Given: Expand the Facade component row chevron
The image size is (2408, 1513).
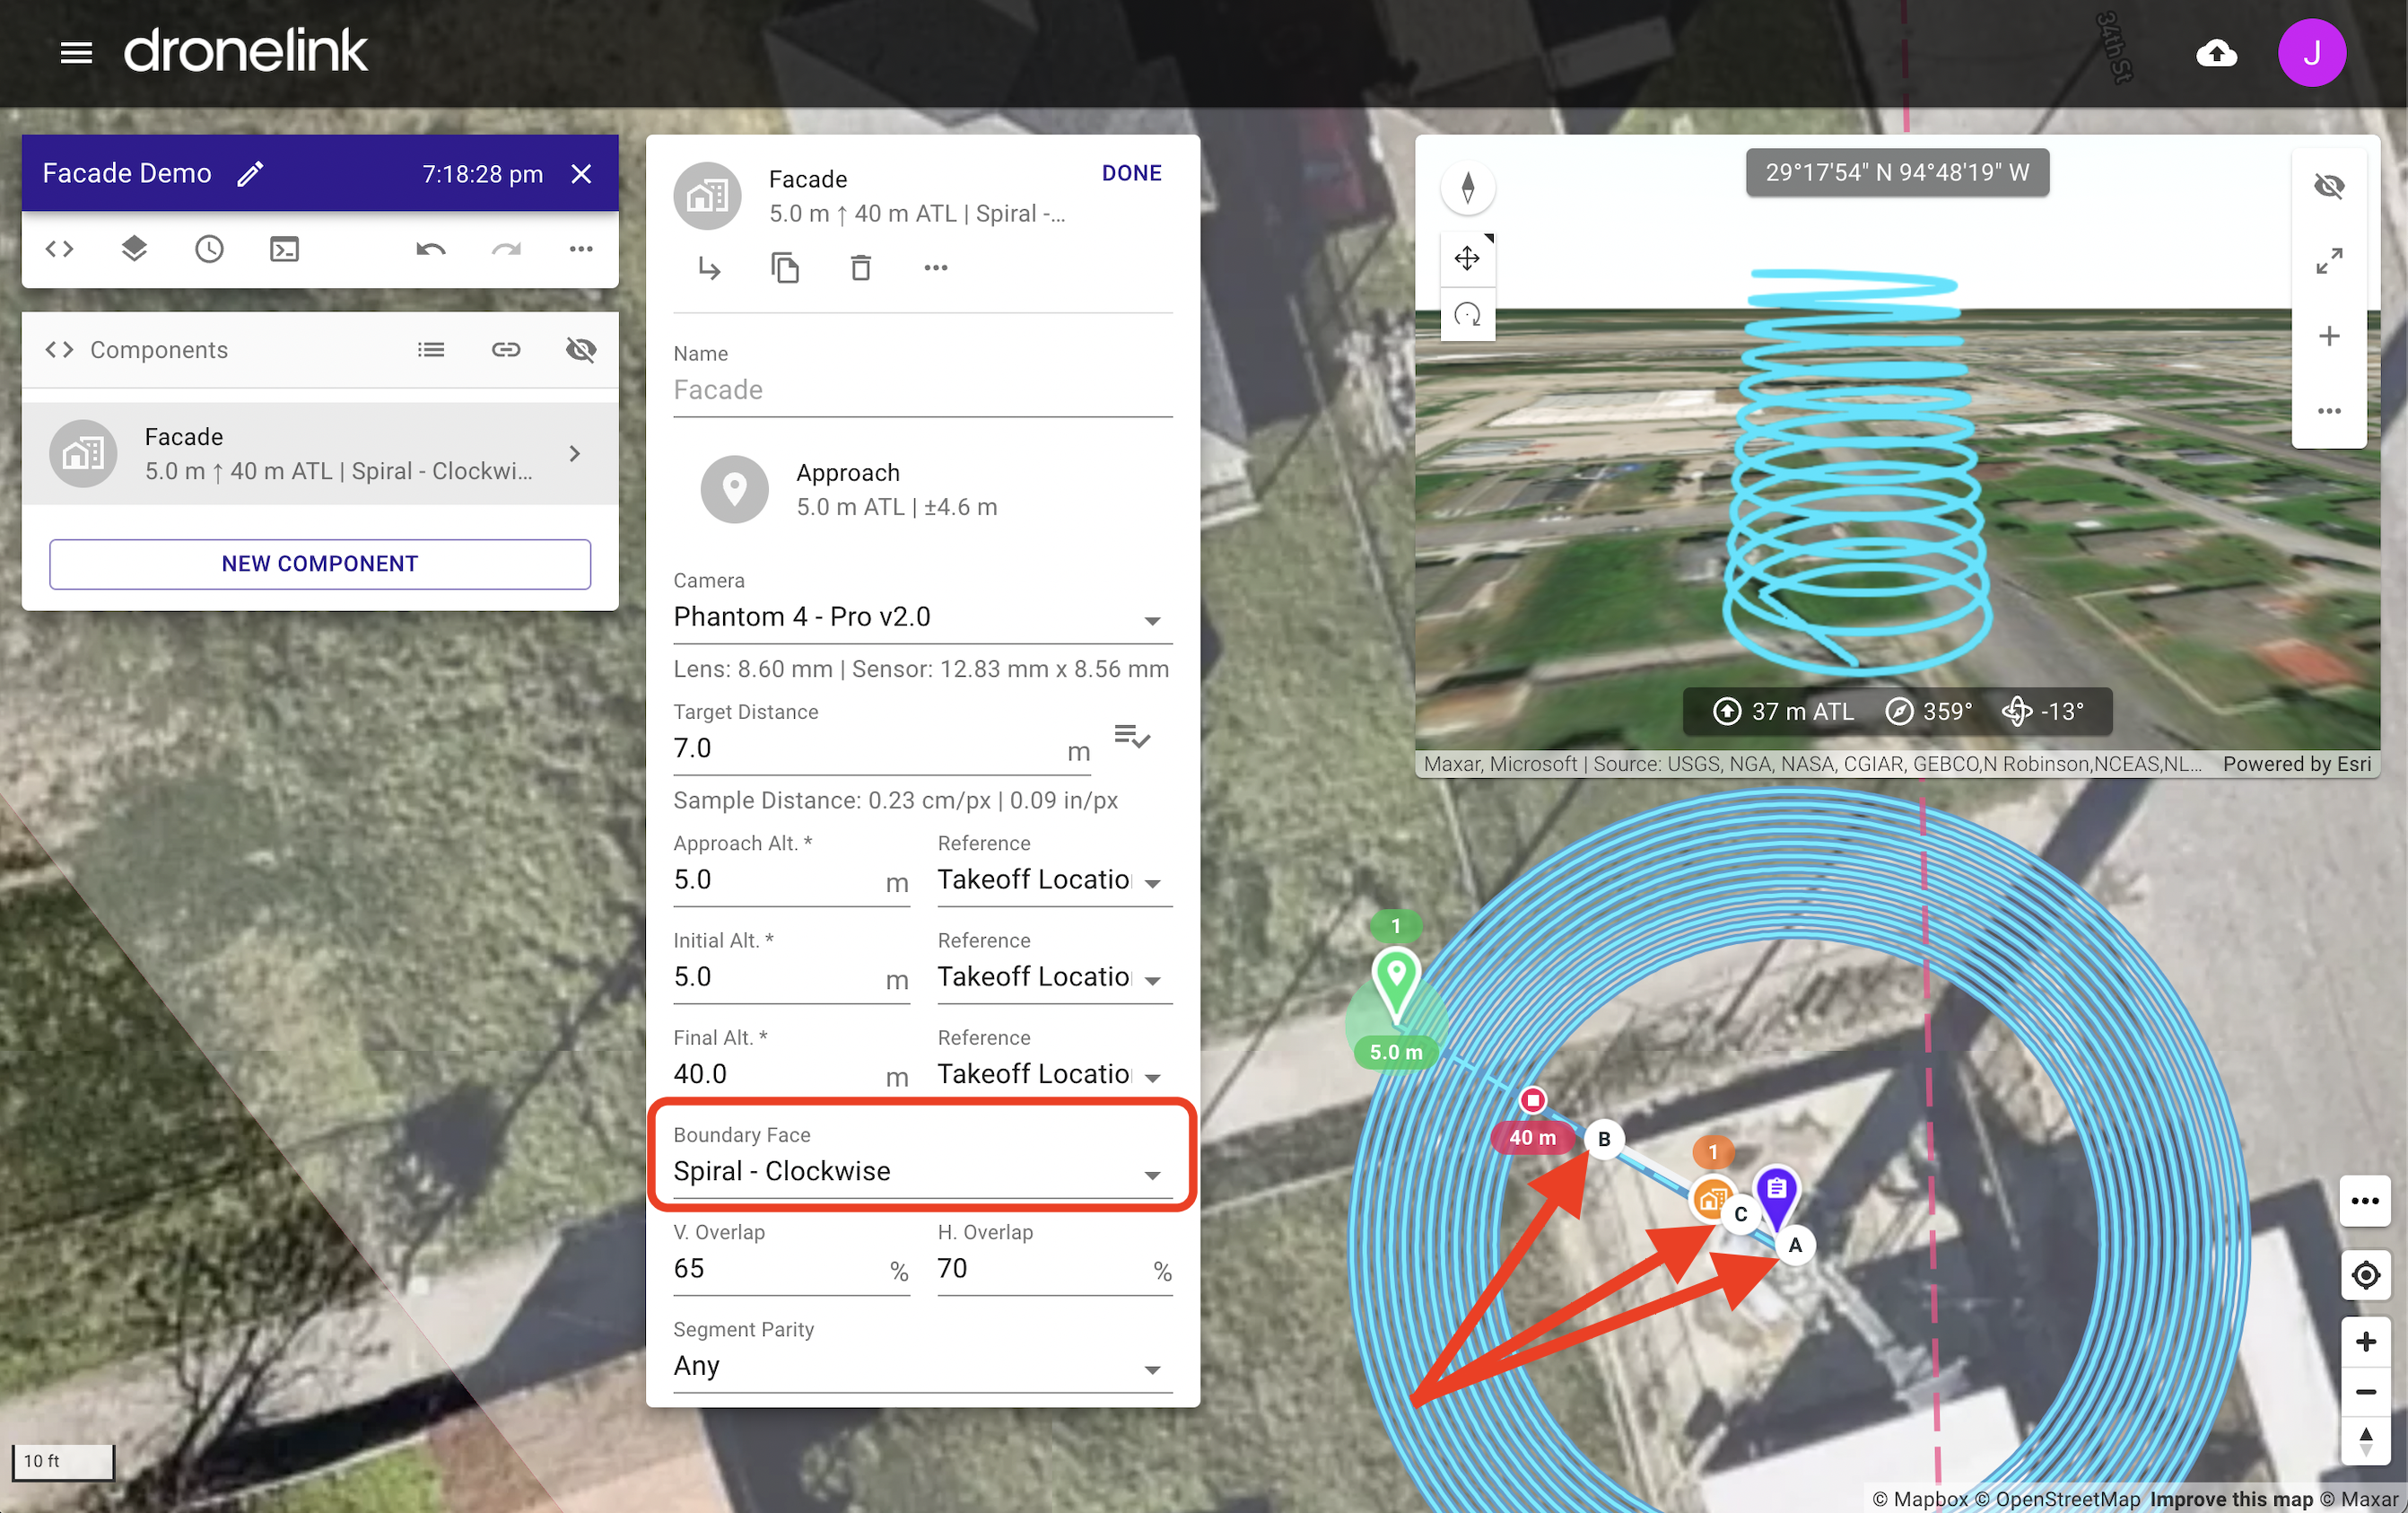Looking at the screenshot, I should 574,453.
